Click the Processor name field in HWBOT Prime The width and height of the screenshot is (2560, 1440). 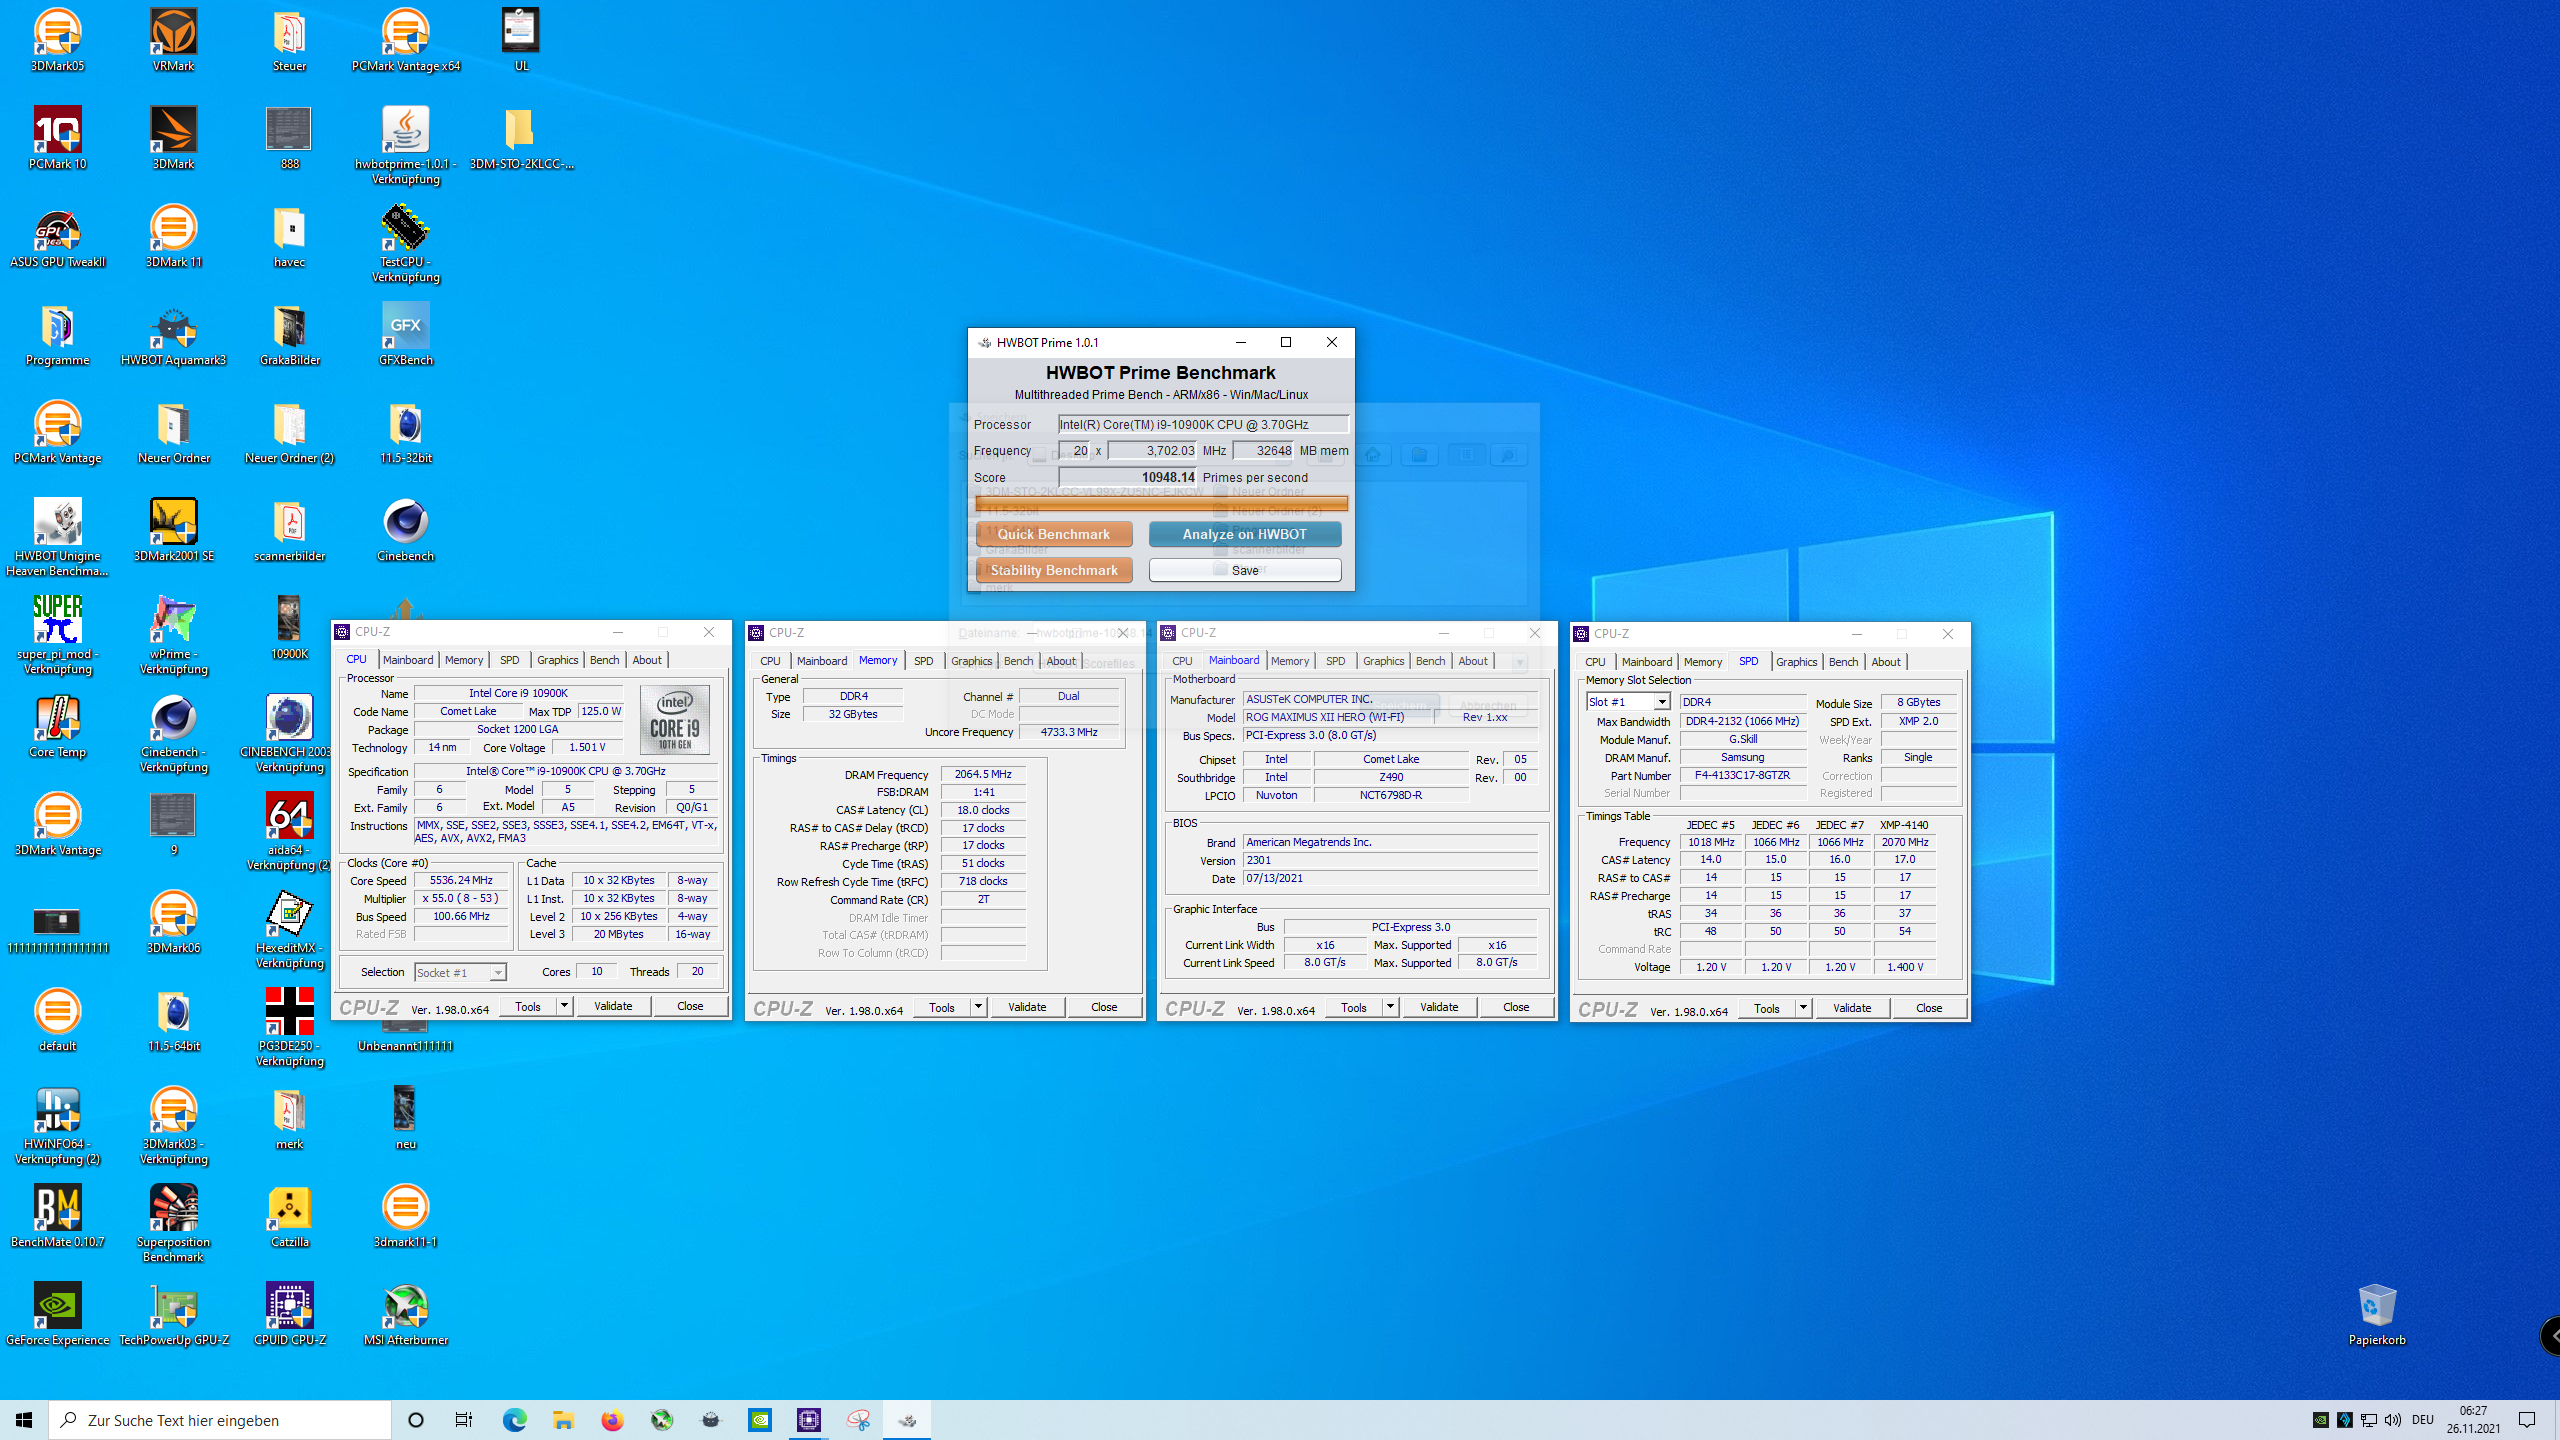pyautogui.click(x=1203, y=425)
